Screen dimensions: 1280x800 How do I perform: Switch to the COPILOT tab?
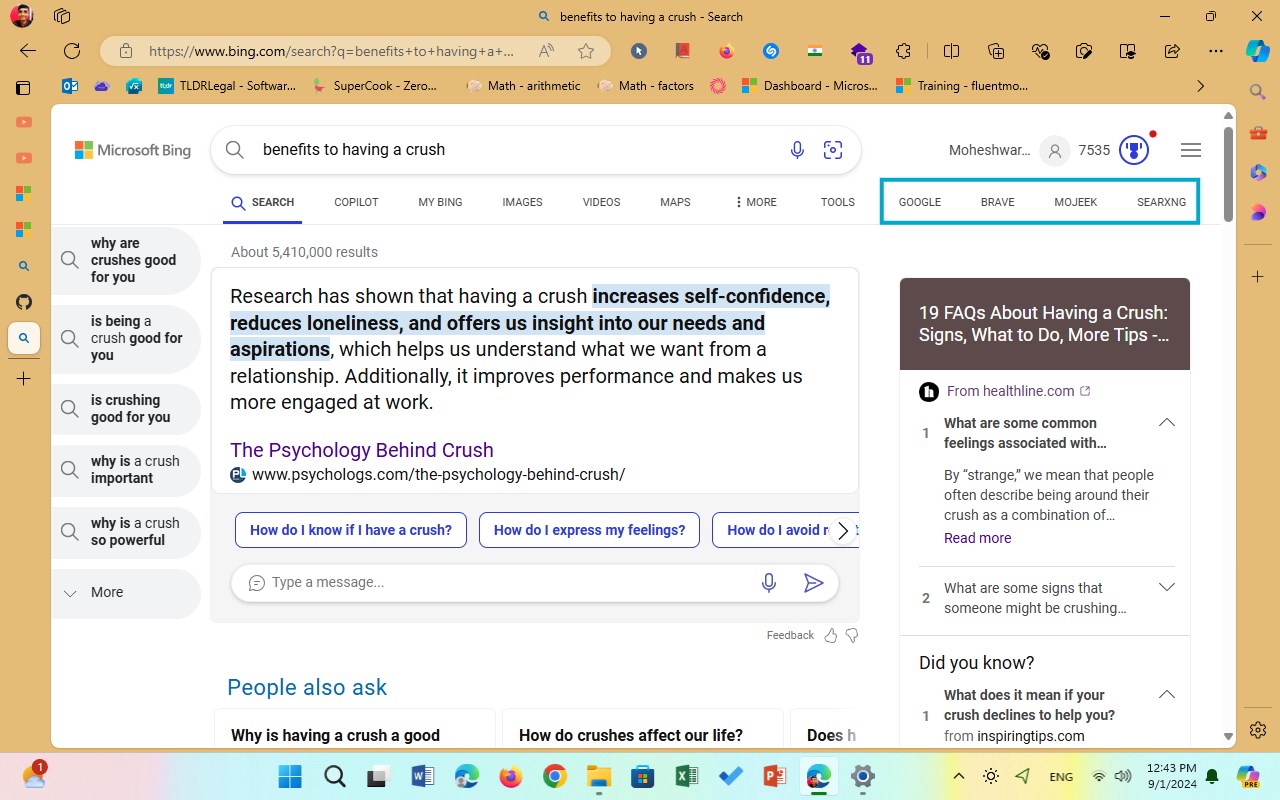click(x=356, y=202)
